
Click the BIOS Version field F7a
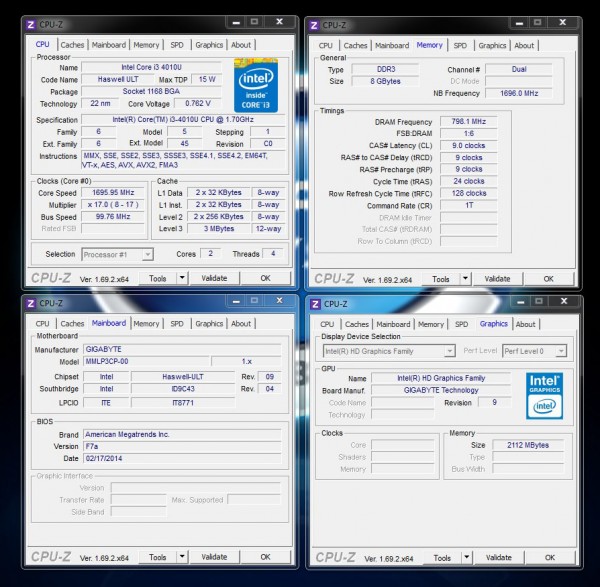pyautogui.click(x=182, y=447)
